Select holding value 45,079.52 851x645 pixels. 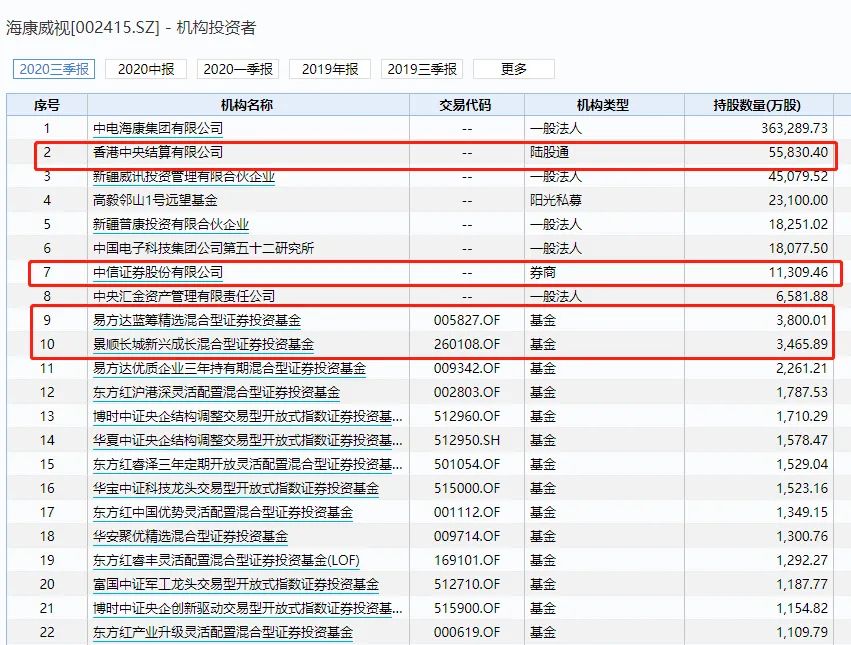pos(798,176)
